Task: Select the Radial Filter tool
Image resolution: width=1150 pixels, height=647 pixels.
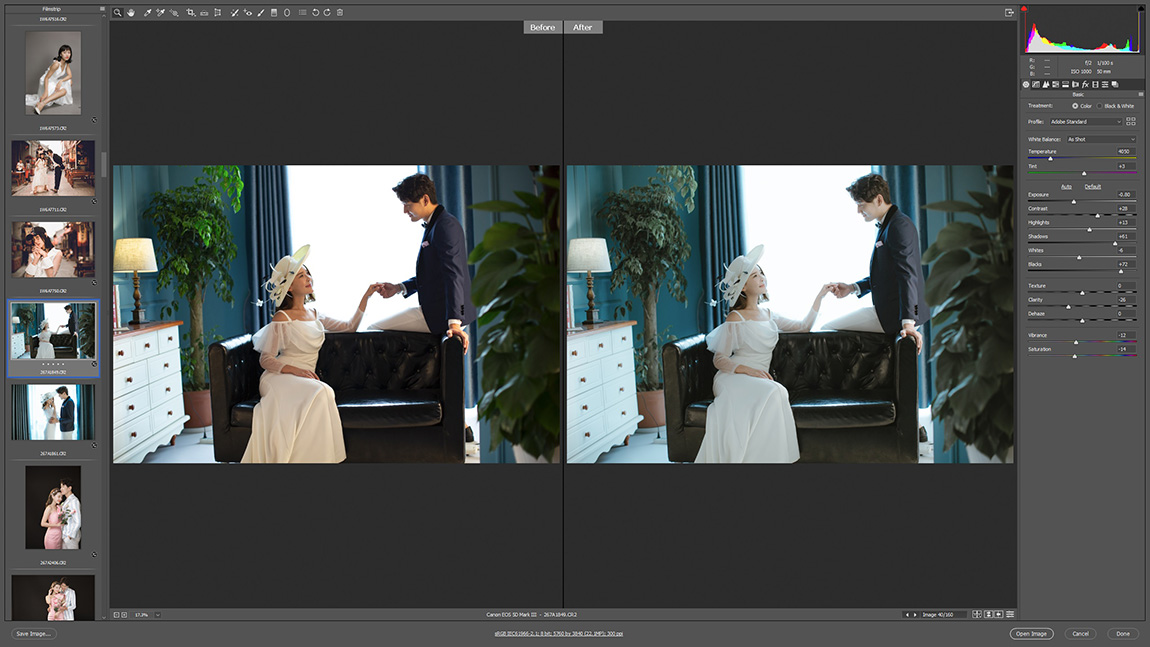Action: pyautogui.click(x=287, y=12)
